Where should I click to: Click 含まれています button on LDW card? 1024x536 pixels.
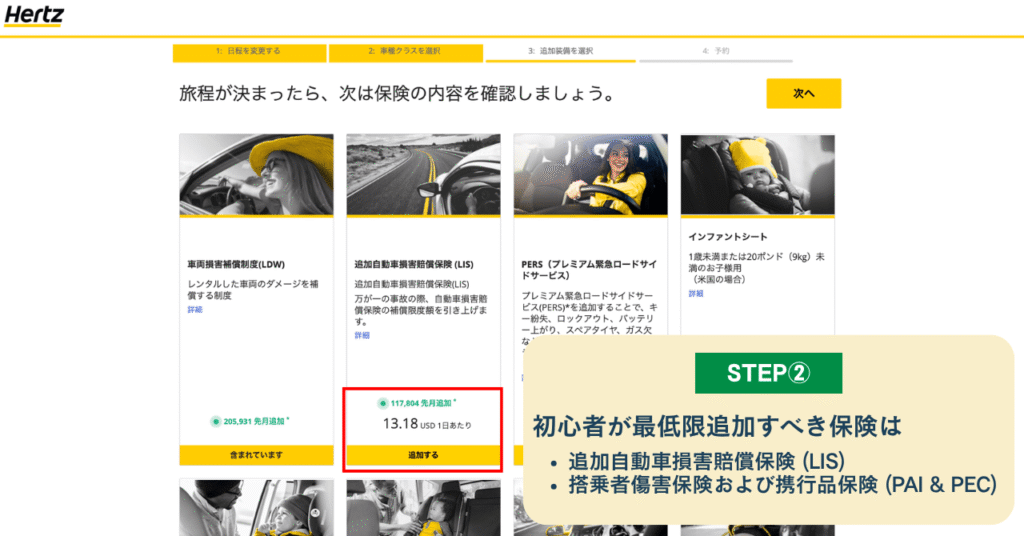pyautogui.click(x=257, y=455)
